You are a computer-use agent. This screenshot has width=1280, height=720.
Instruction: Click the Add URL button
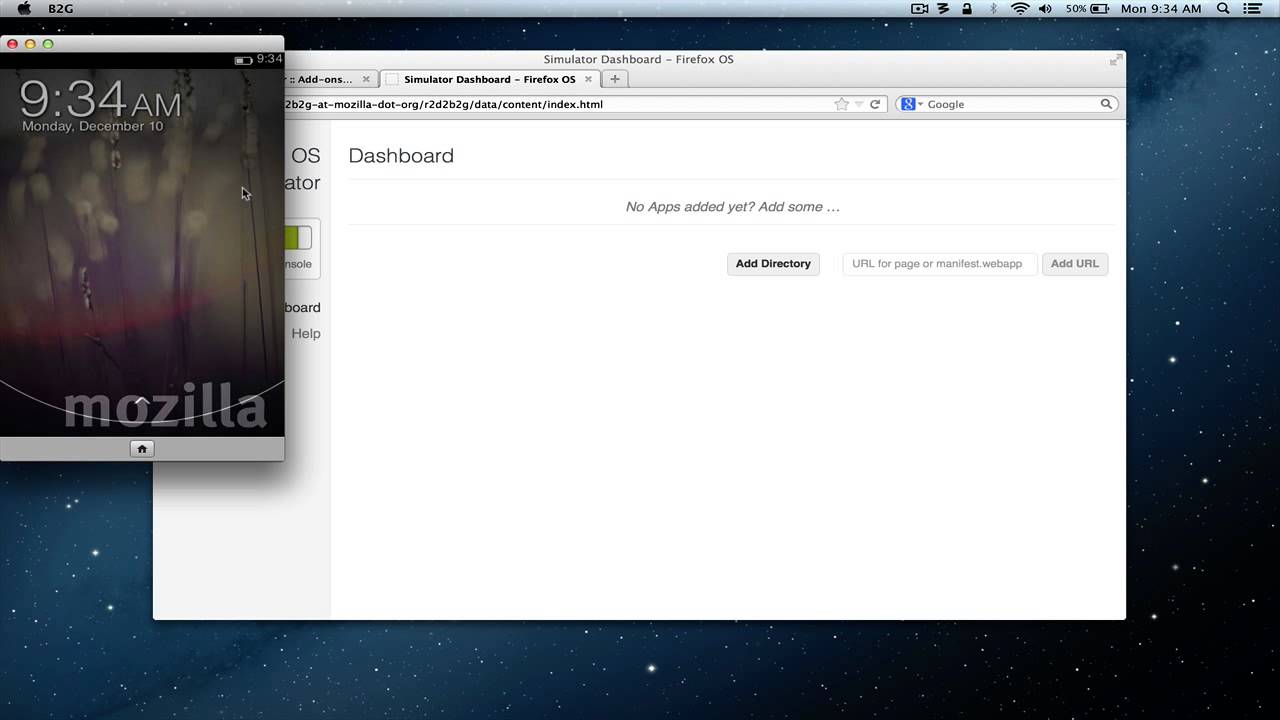(x=1075, y=264)
